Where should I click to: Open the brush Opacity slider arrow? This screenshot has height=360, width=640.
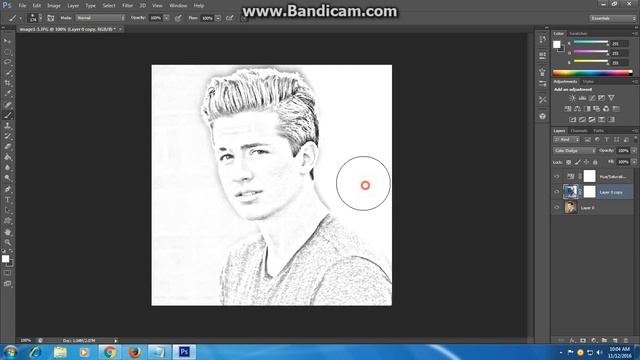pos(167,18)
